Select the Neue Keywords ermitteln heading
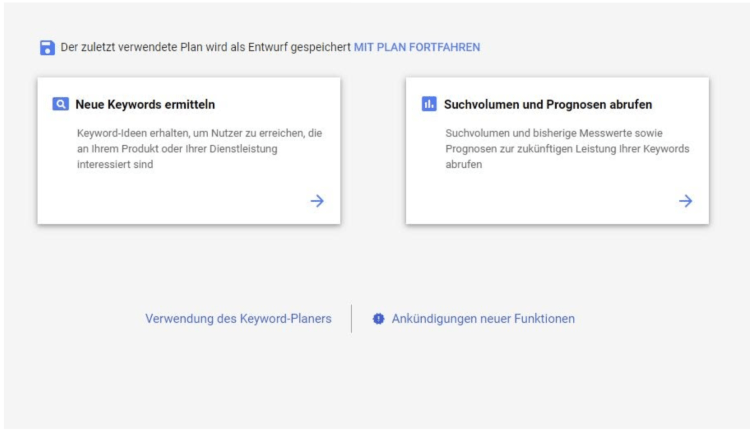The height and width of the screenshot is (432, 750). point(145,104)
